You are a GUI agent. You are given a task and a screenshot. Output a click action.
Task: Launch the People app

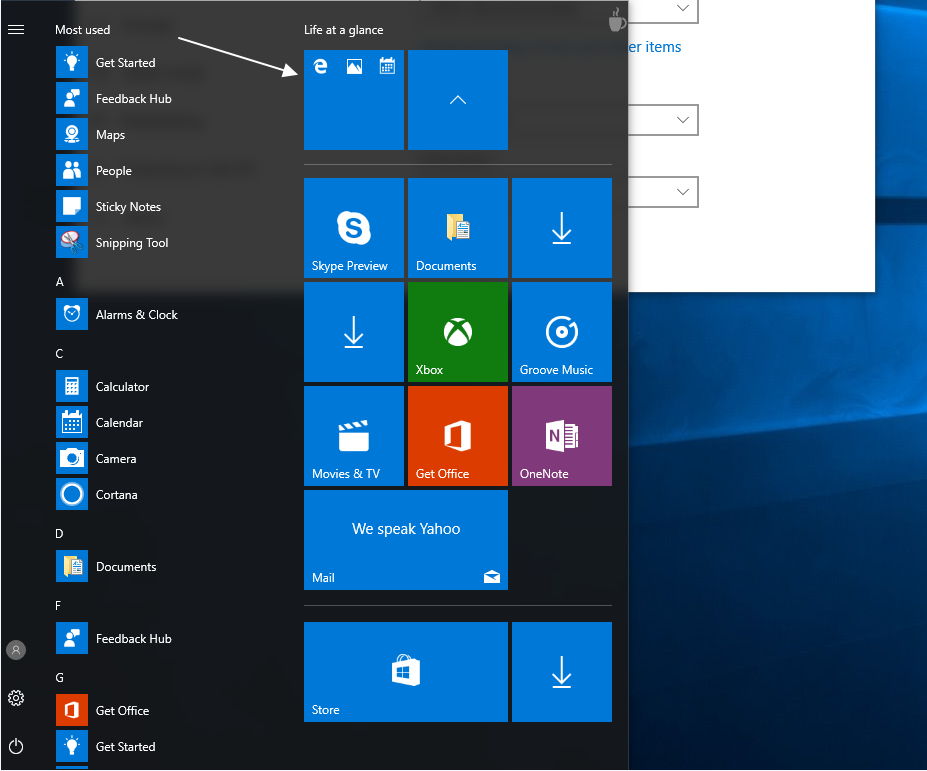[95, 171]
